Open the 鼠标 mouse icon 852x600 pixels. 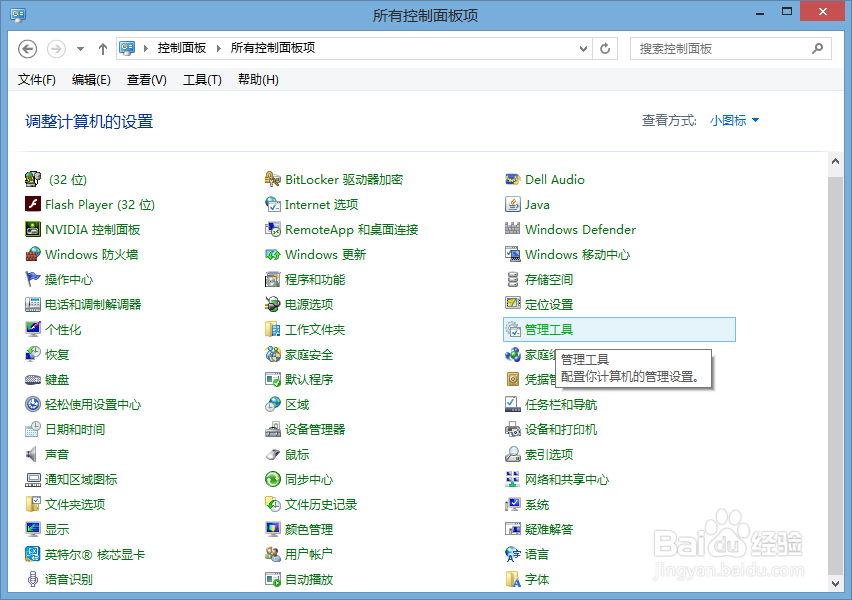pyautogui.click(x=272, y=454)
